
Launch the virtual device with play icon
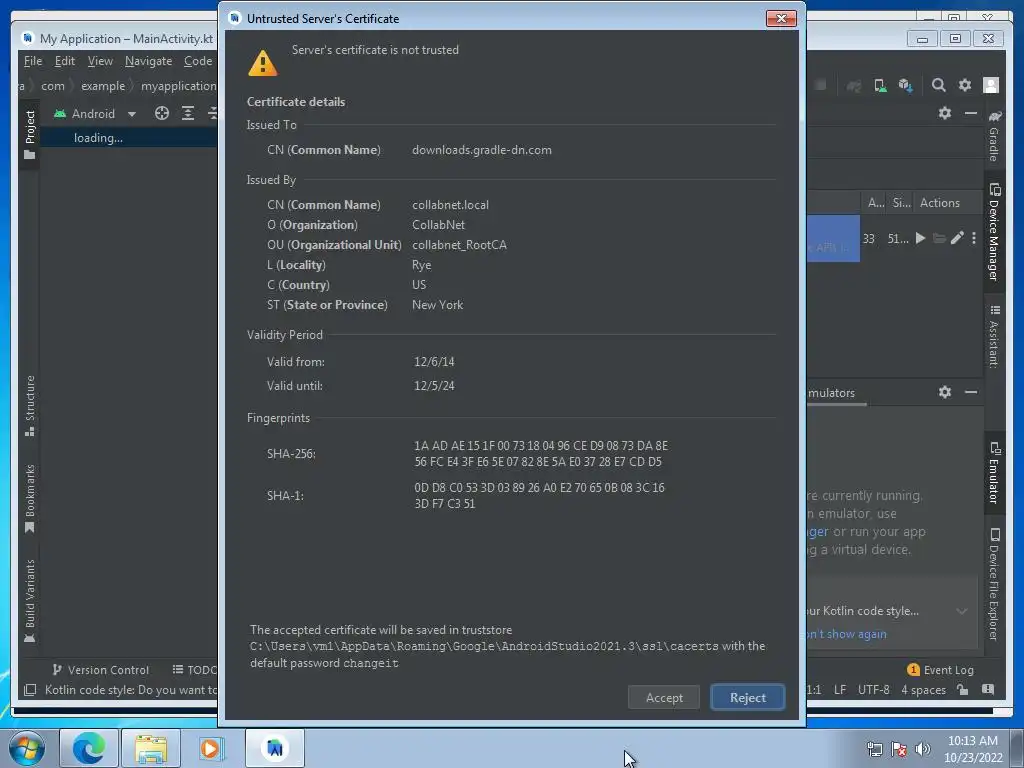click(x=920, y=238)
